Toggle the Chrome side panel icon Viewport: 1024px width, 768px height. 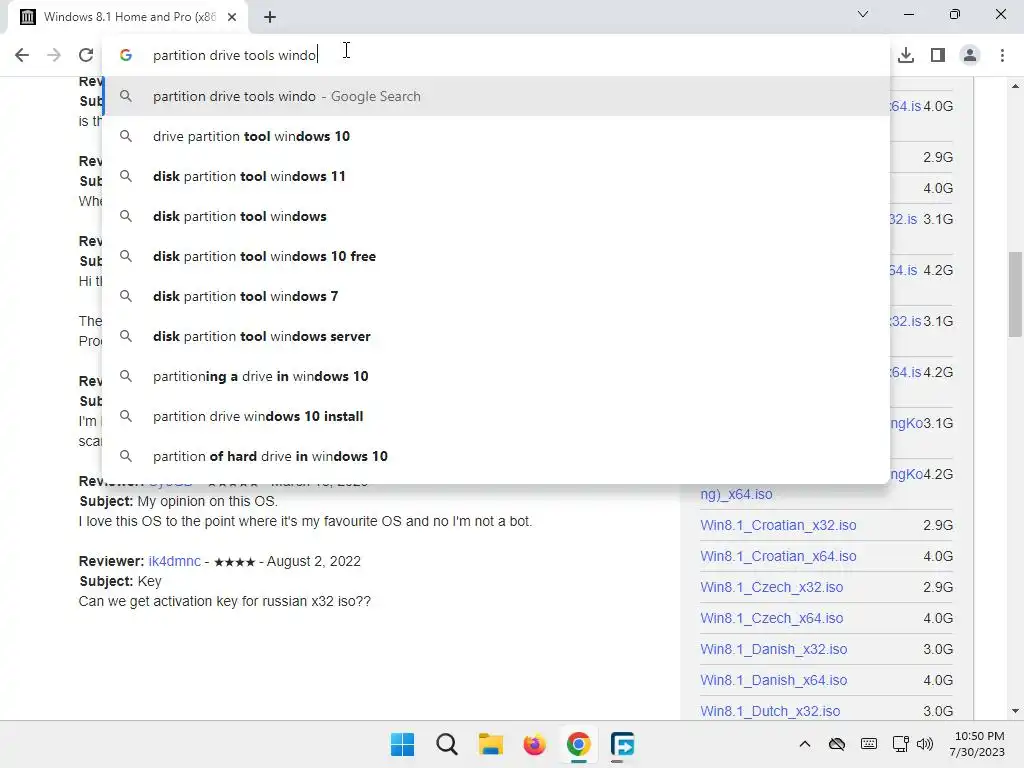tap(938, 55)
